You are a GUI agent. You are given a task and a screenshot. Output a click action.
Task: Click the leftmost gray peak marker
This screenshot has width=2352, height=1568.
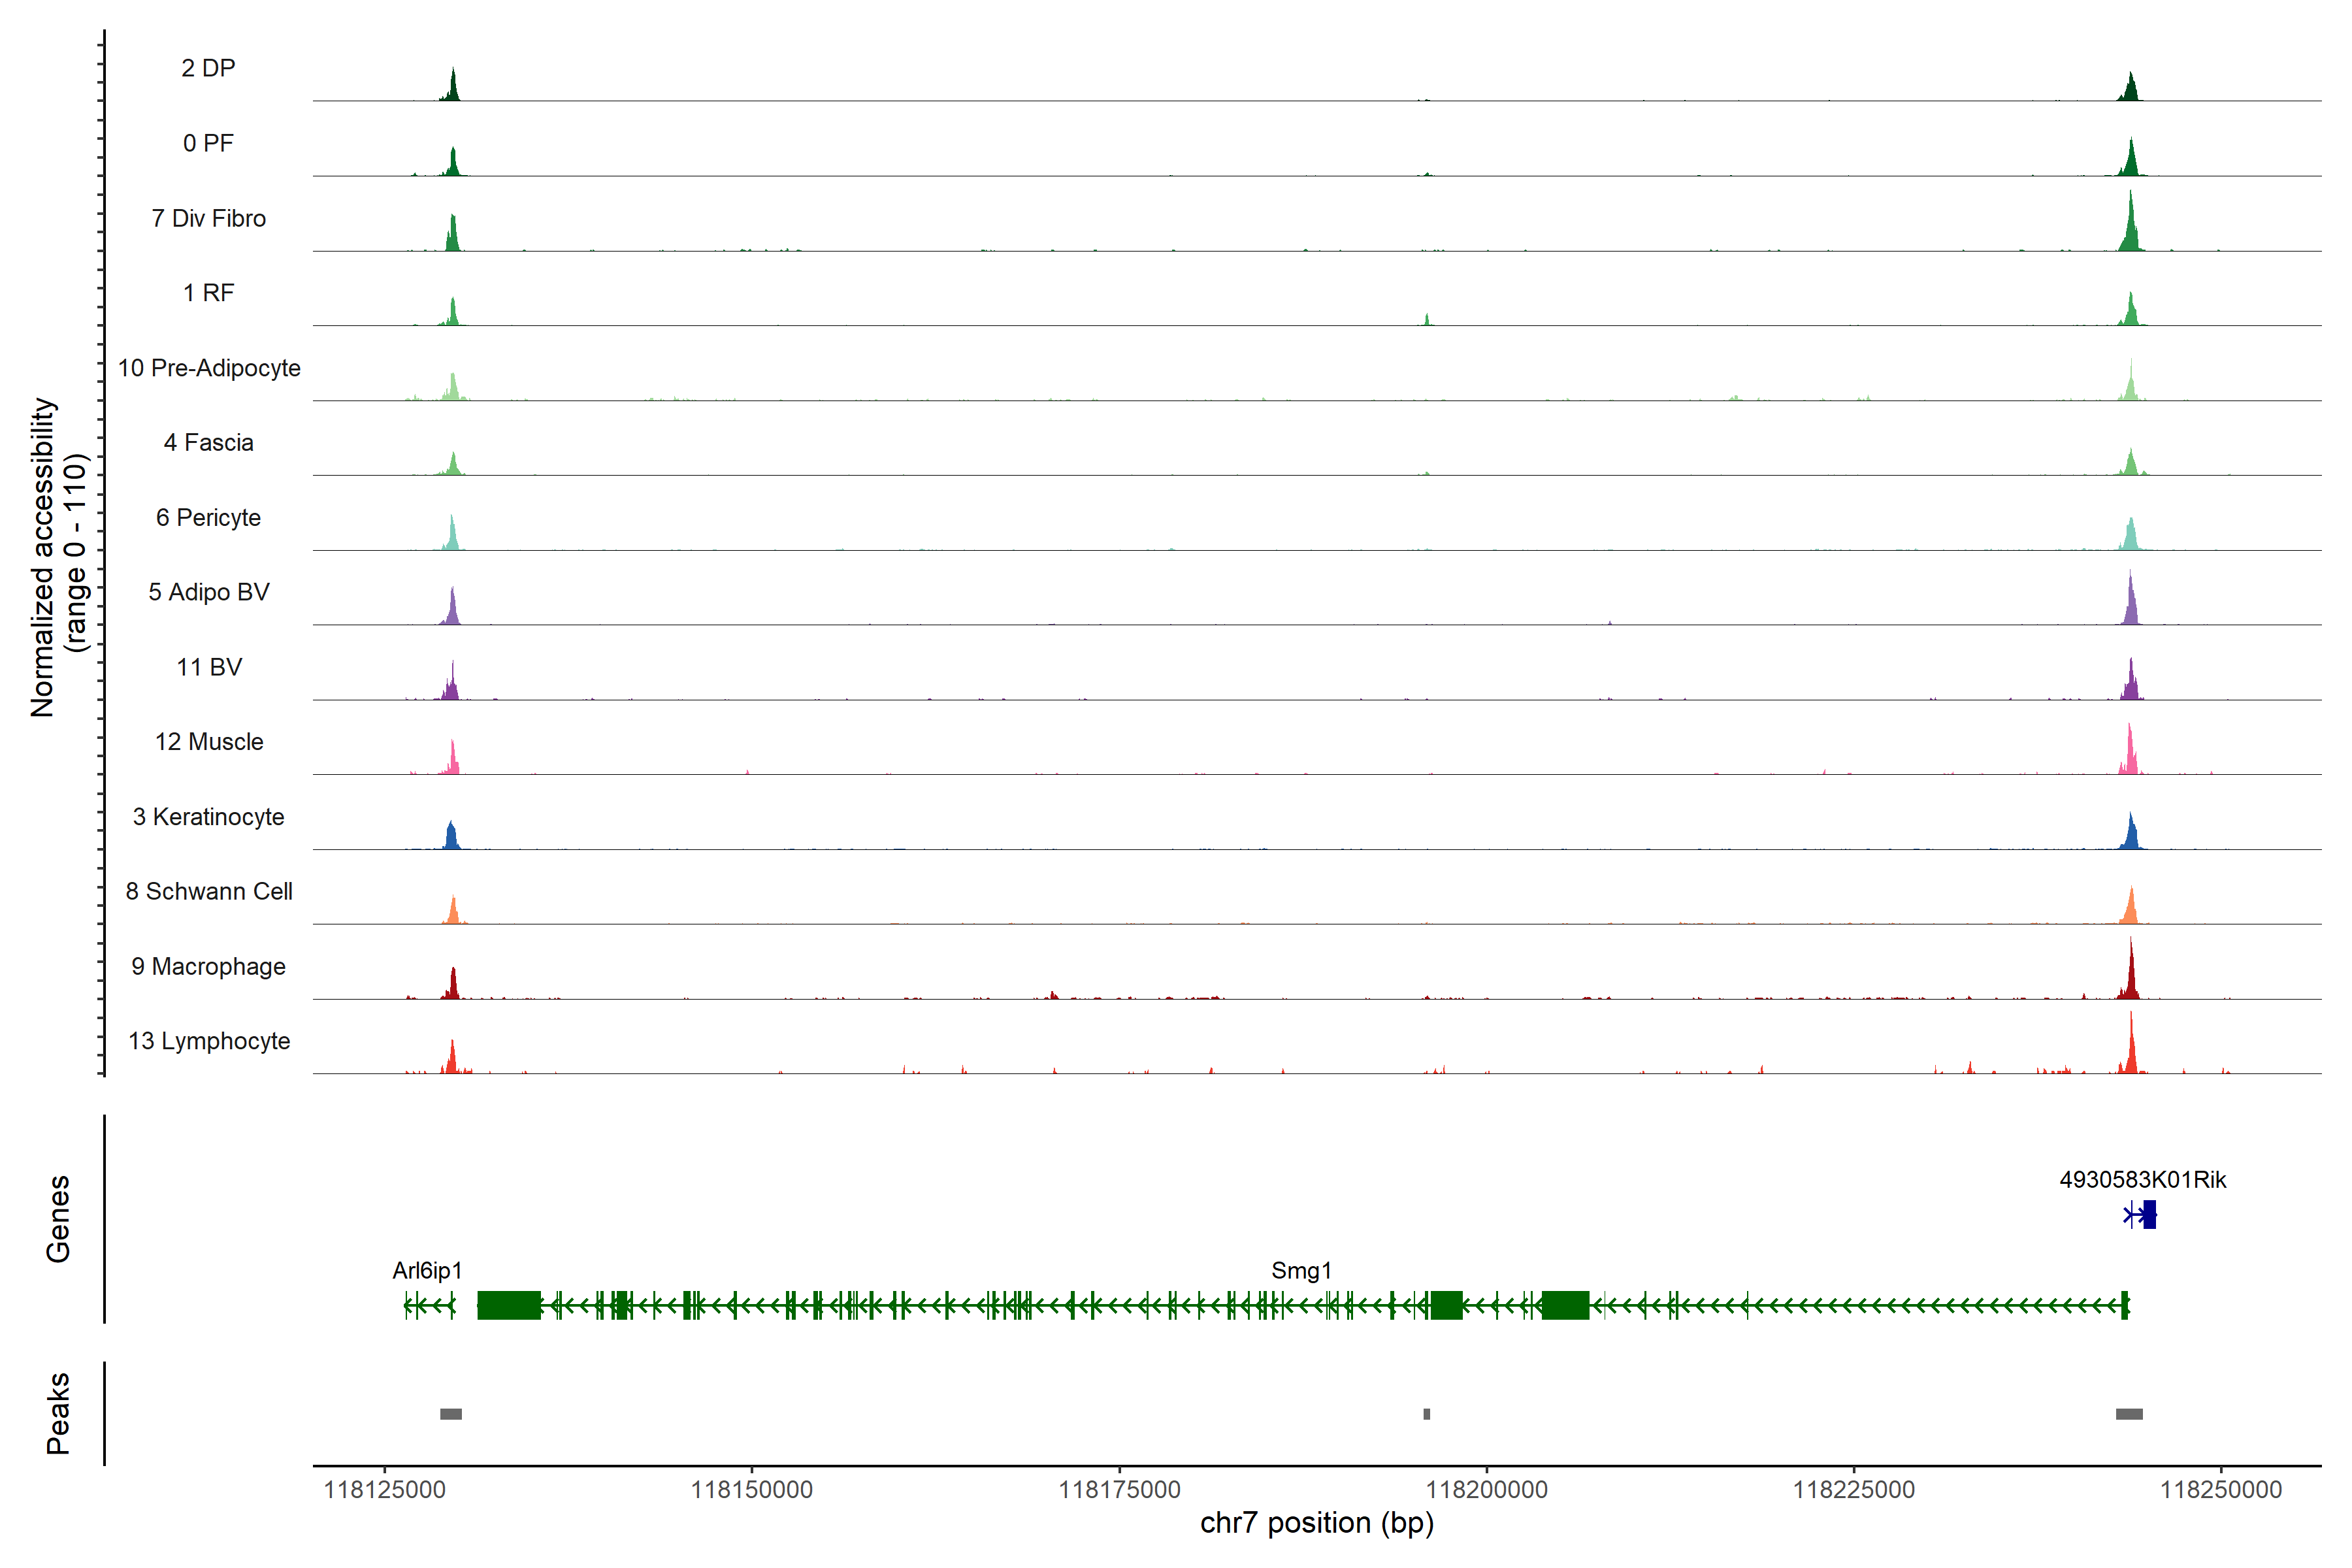(451, 1414)
